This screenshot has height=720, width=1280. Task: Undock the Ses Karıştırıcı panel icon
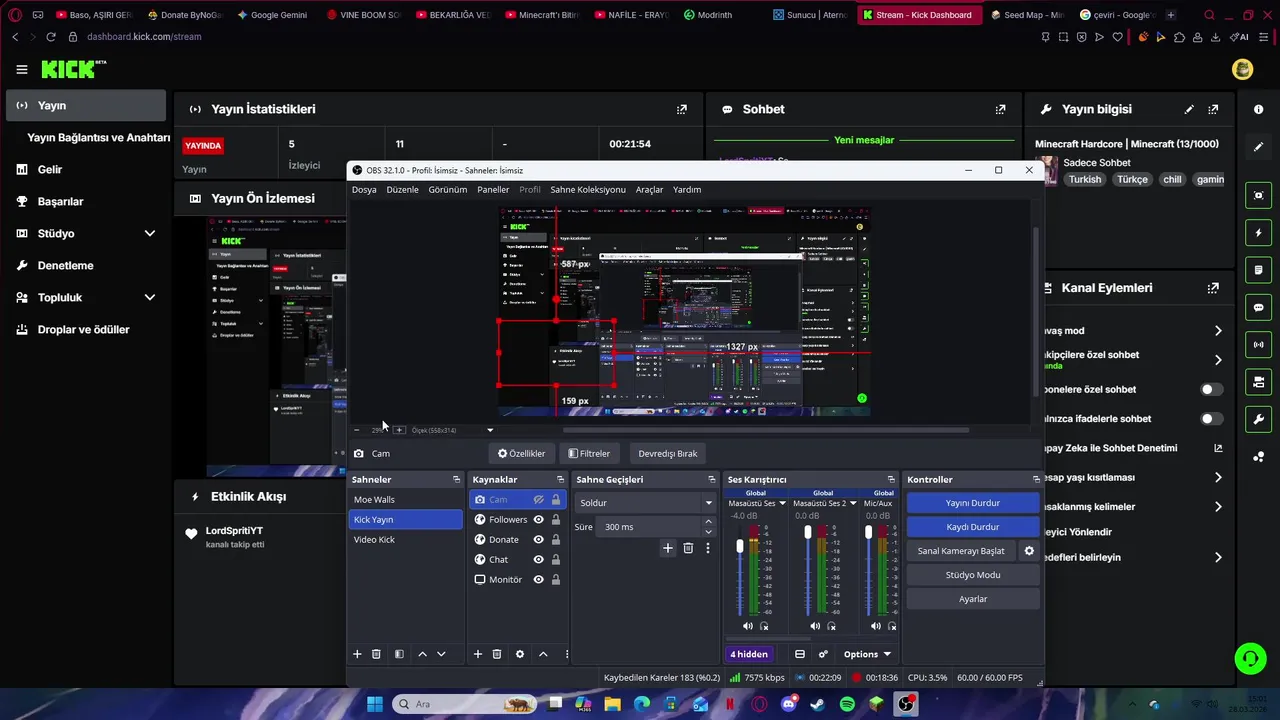[891, 479]
